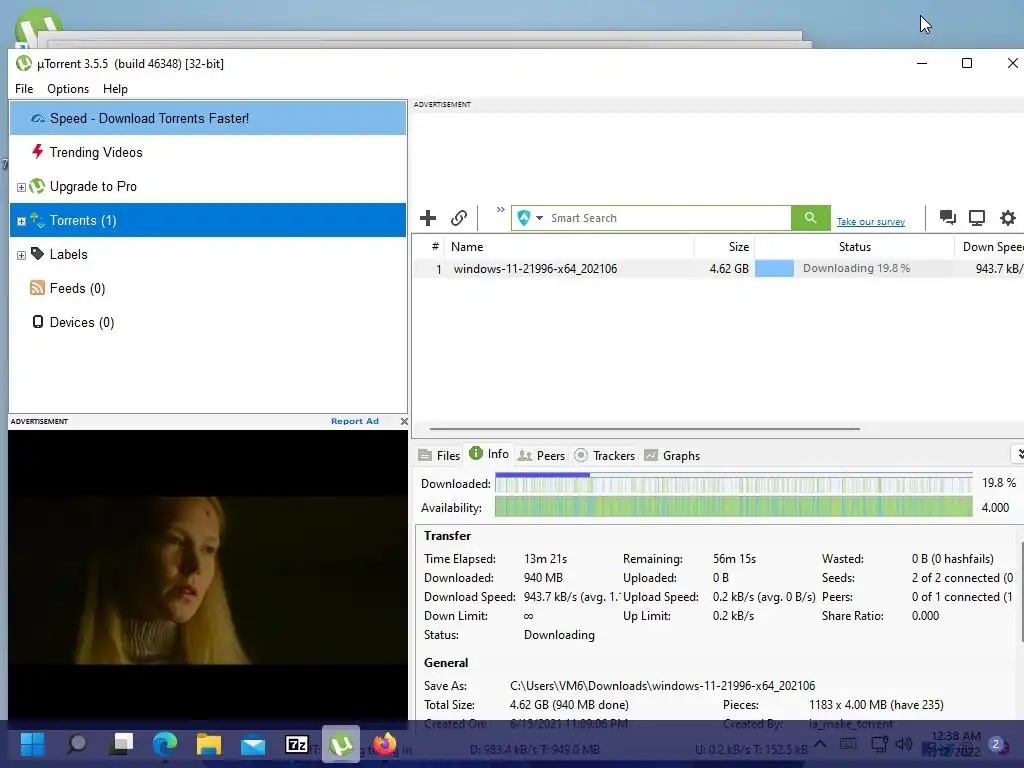Close the left advertisement panel
Image resolution: width=1024 pixels, height=768 pixels.
404,421
